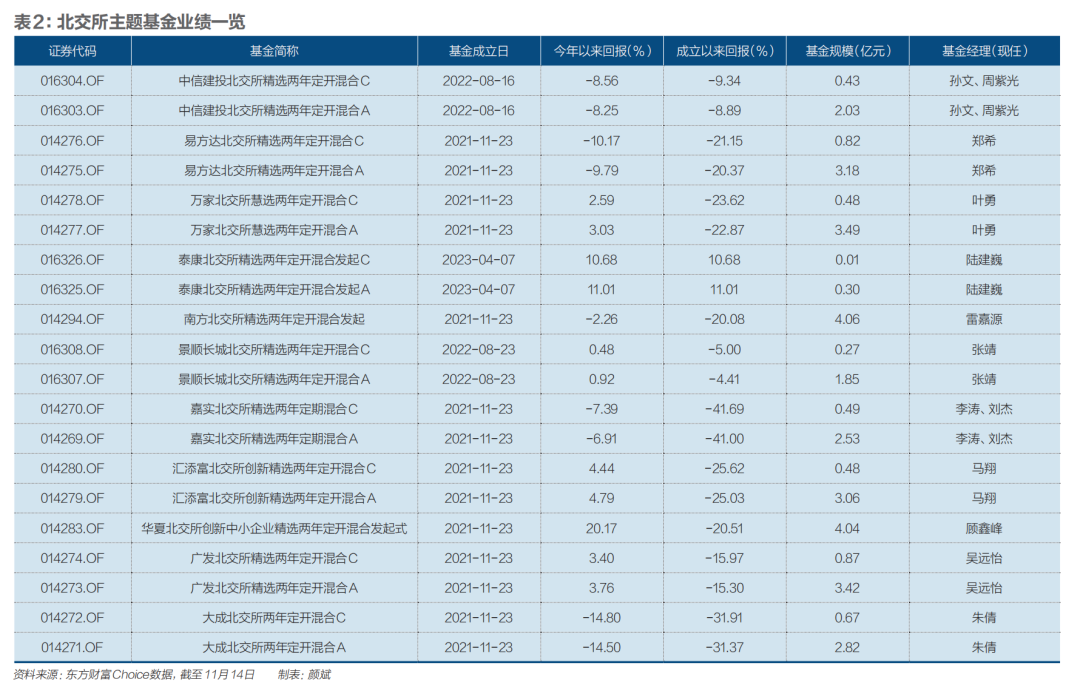
Task: Click fund code 014283.OF
Action: tap(72, 529)
